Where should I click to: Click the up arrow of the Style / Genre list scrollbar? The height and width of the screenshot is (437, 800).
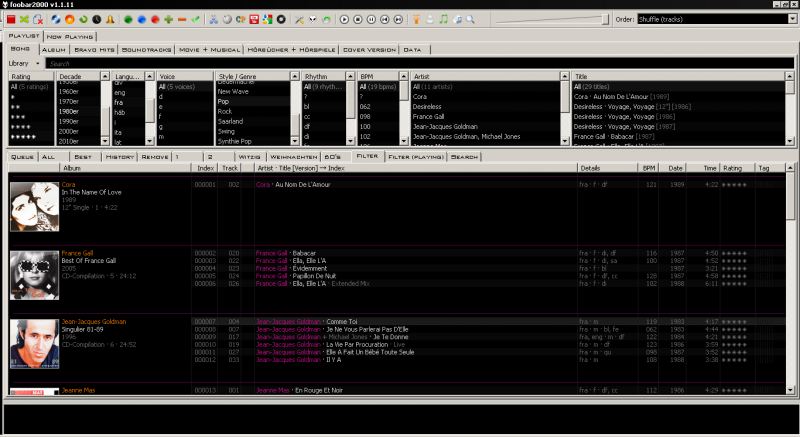coord(295,76)
